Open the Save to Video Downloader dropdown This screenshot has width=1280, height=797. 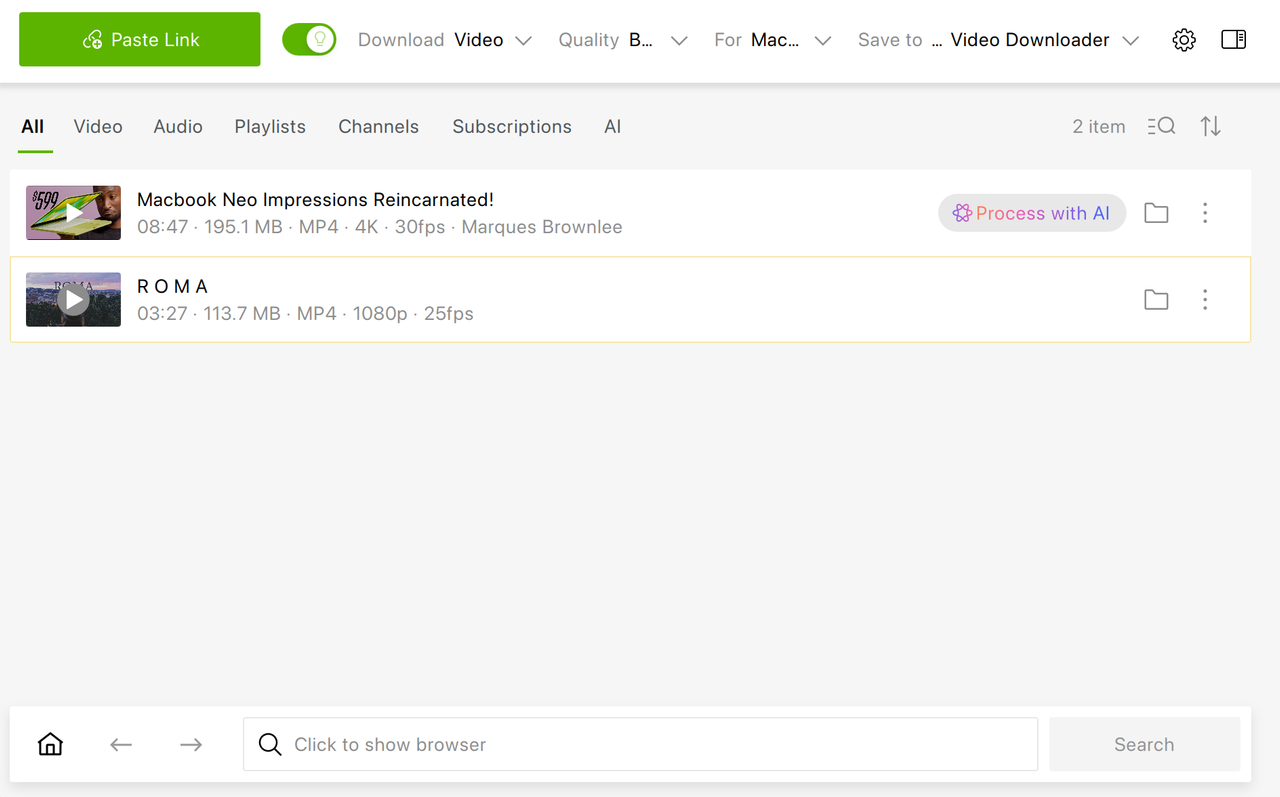click(x=998, y=40)
